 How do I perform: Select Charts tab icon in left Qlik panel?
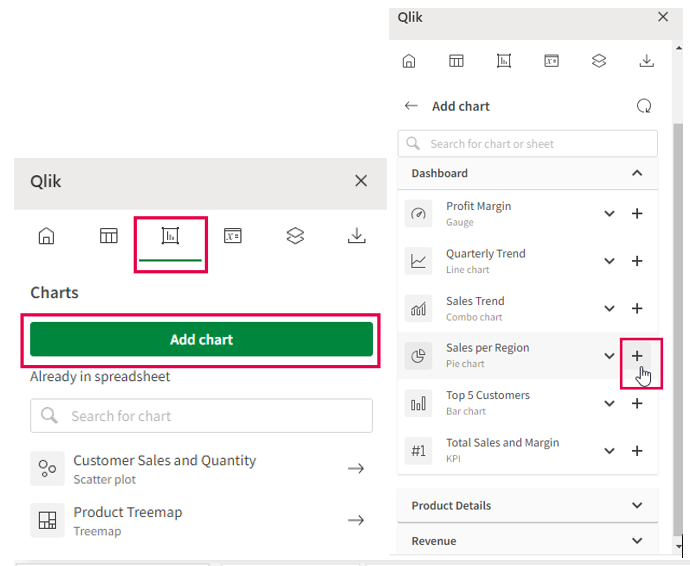pyautogui.click(x=170, y=236)
